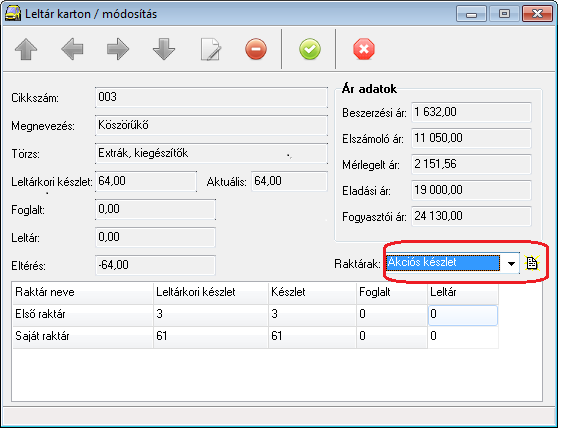Select the Első raktár row
562x431 pixels.
(x=255, y=315)
